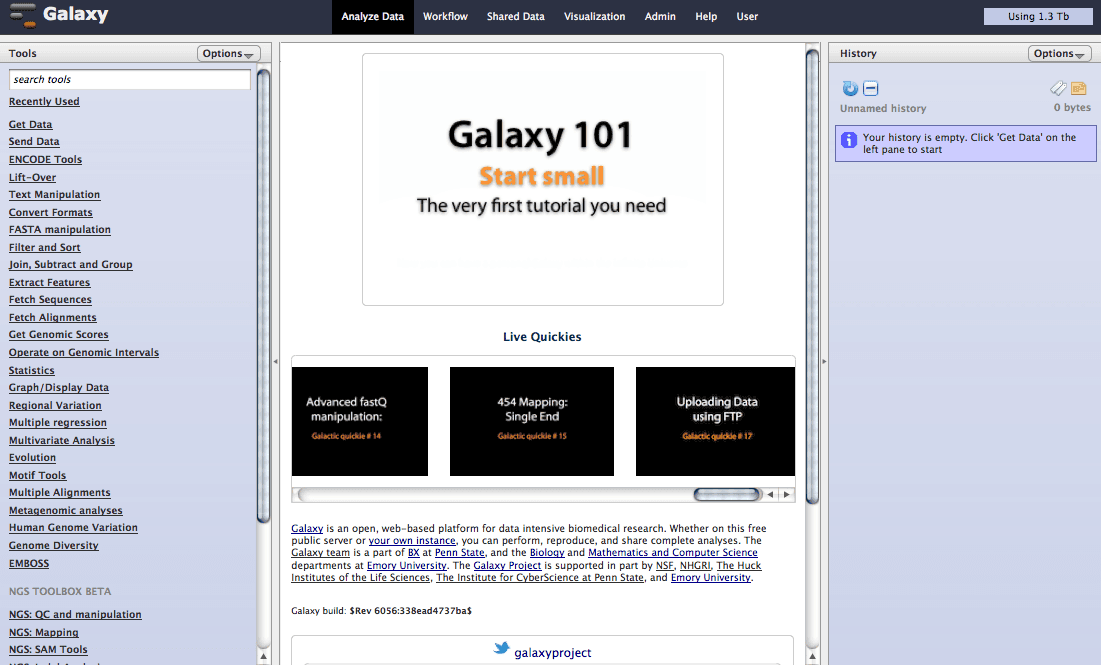Click the Tools panel vertical scrollbar
This screenshot has height=665, width=1101.
click(264, 295)
